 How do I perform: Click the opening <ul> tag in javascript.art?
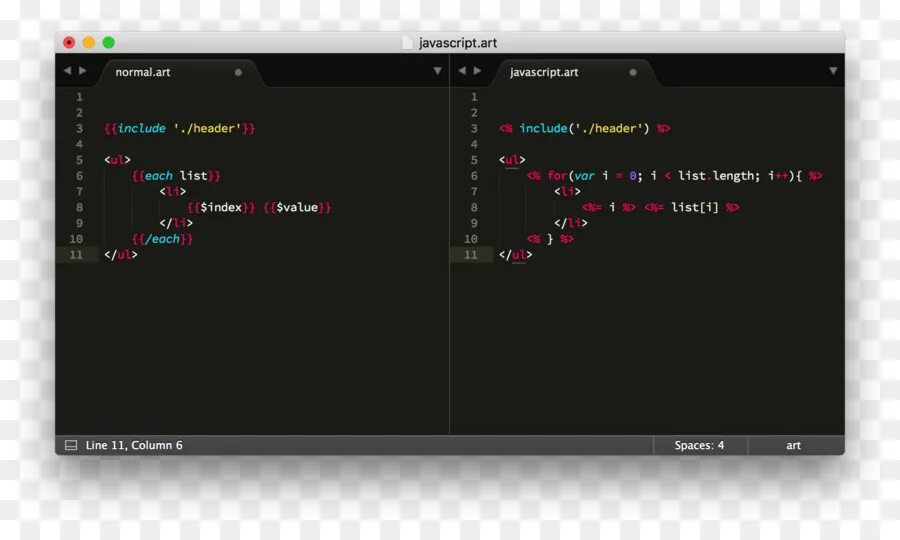click(512, 160)
